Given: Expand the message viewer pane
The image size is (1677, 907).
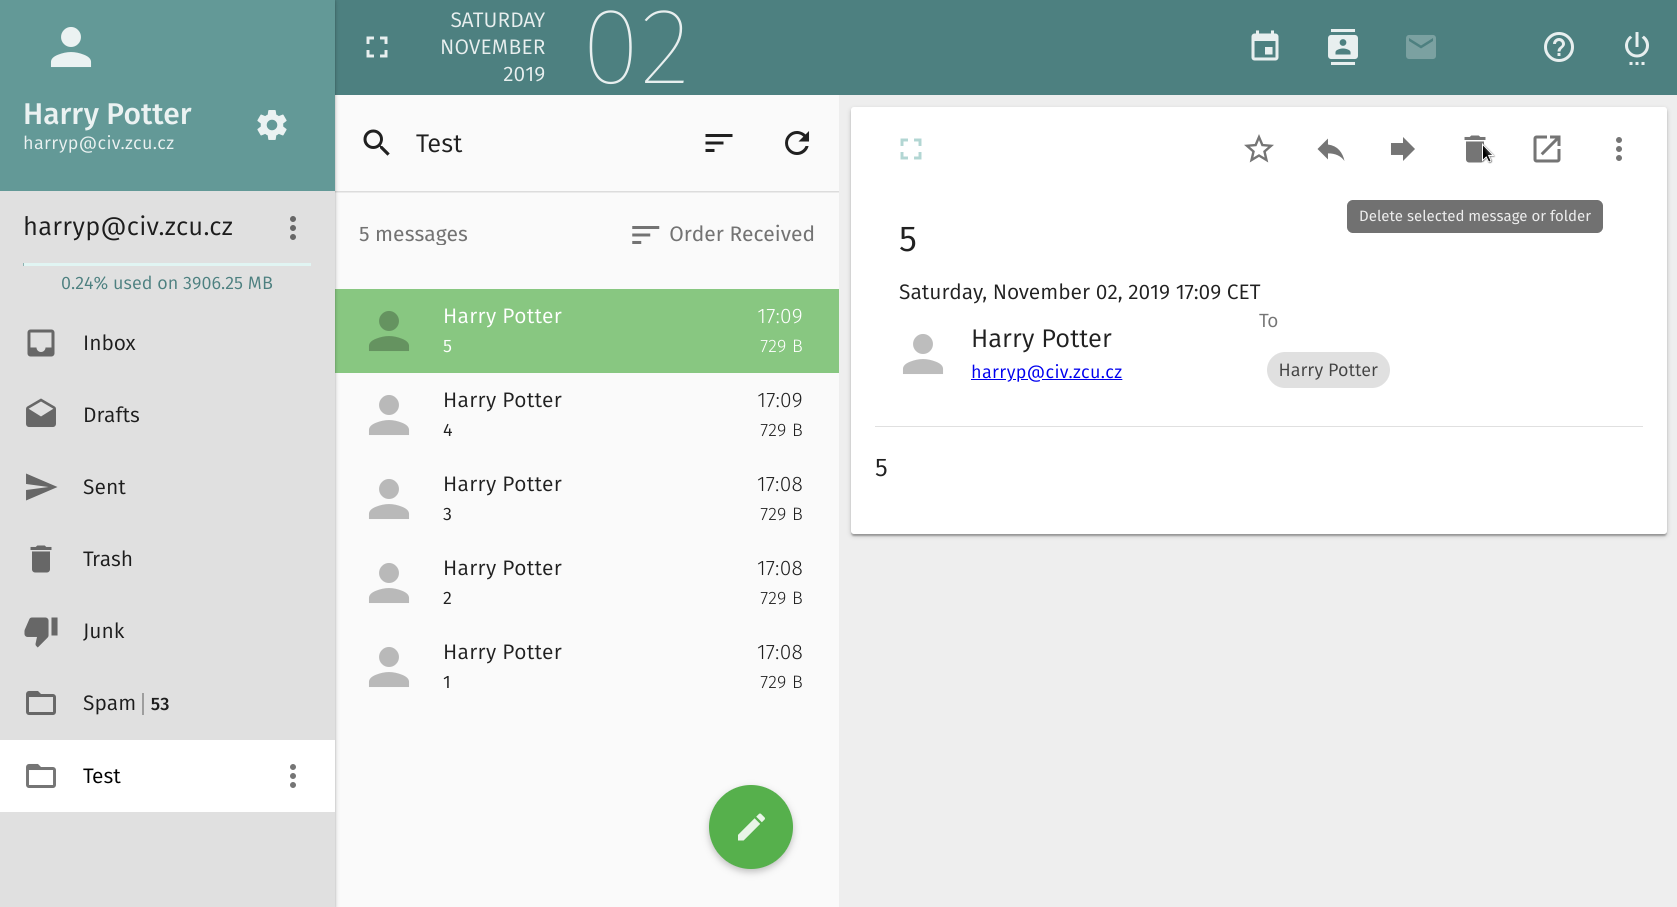Looking at the screenshot, I should (910, 150).
